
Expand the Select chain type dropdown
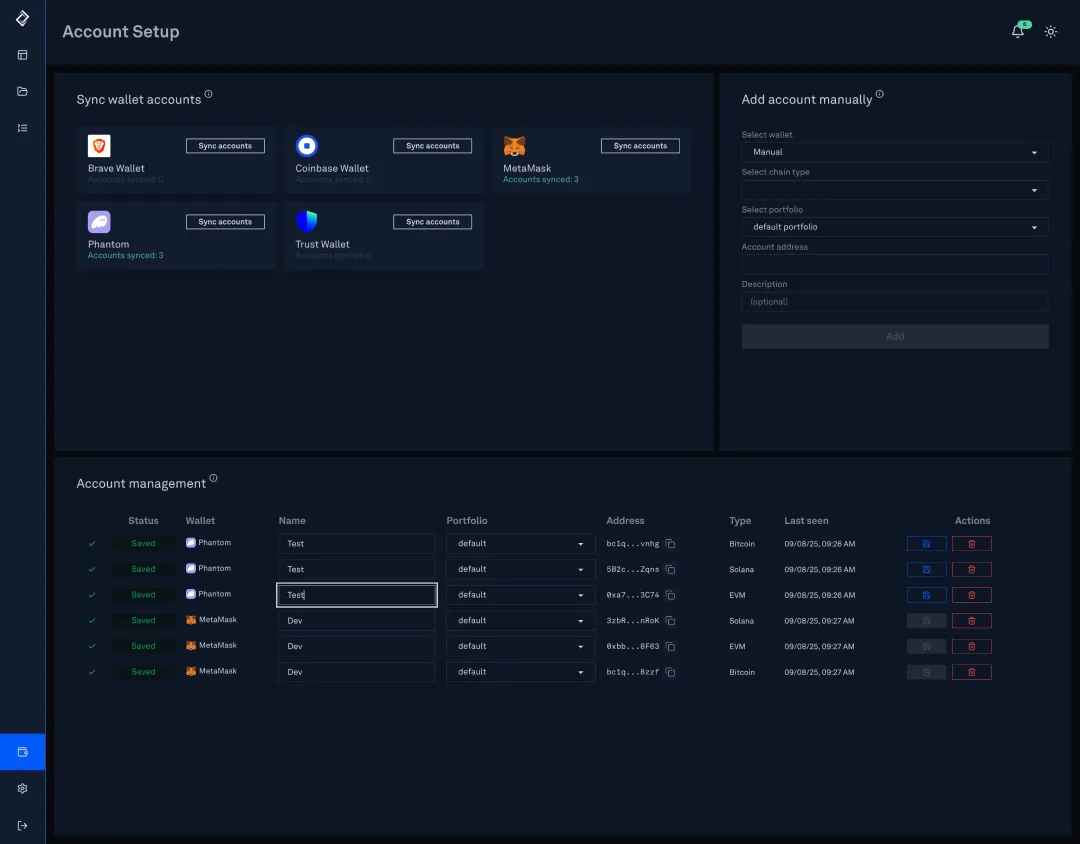[894, 189]
